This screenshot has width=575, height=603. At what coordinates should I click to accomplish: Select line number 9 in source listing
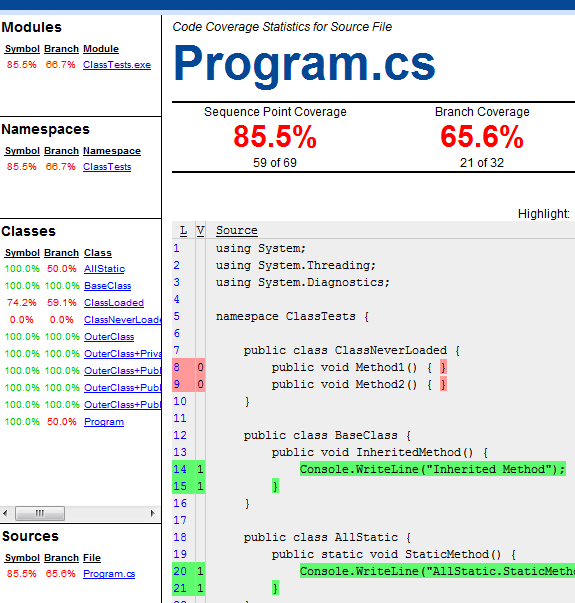click(x=176, y=384)
